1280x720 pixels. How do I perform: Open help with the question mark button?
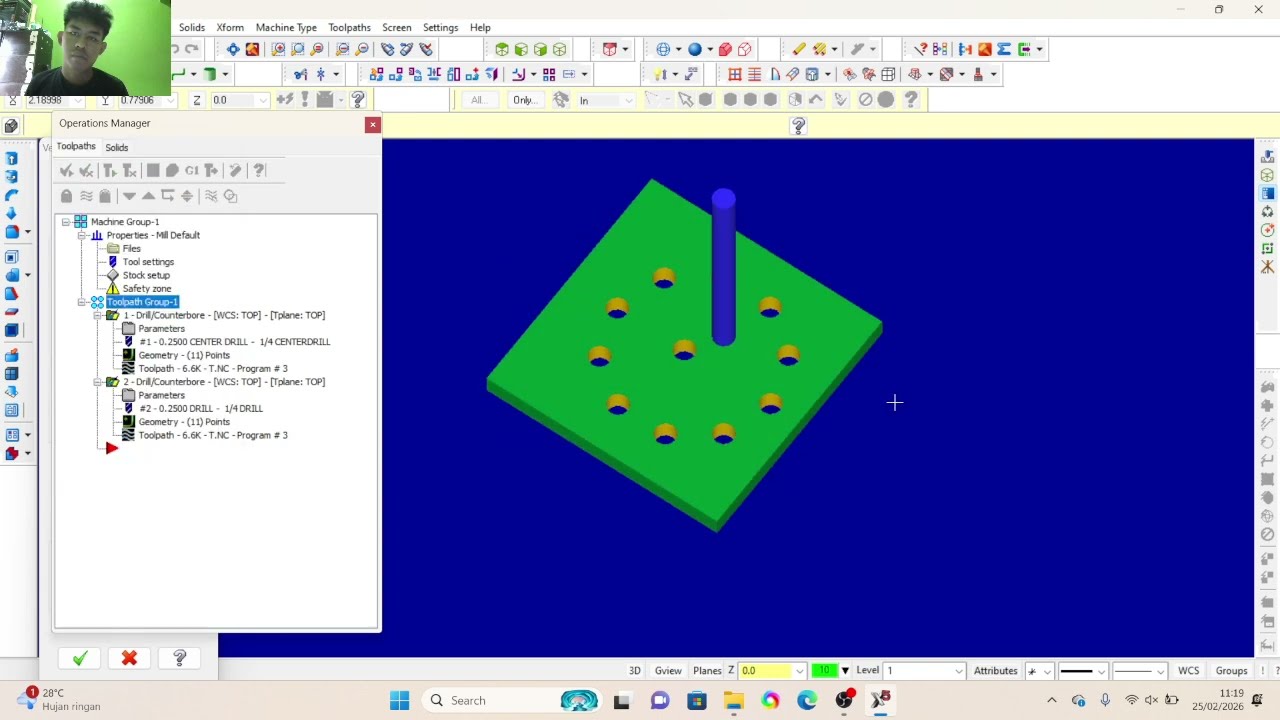180,658
